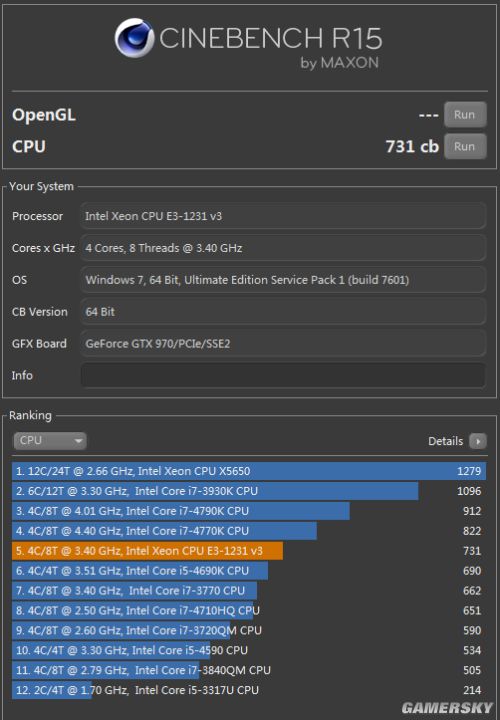The image size is (500, 720).
Task: Click the GFX Board GeForce GTX 970 field
Action: point(283,344)
